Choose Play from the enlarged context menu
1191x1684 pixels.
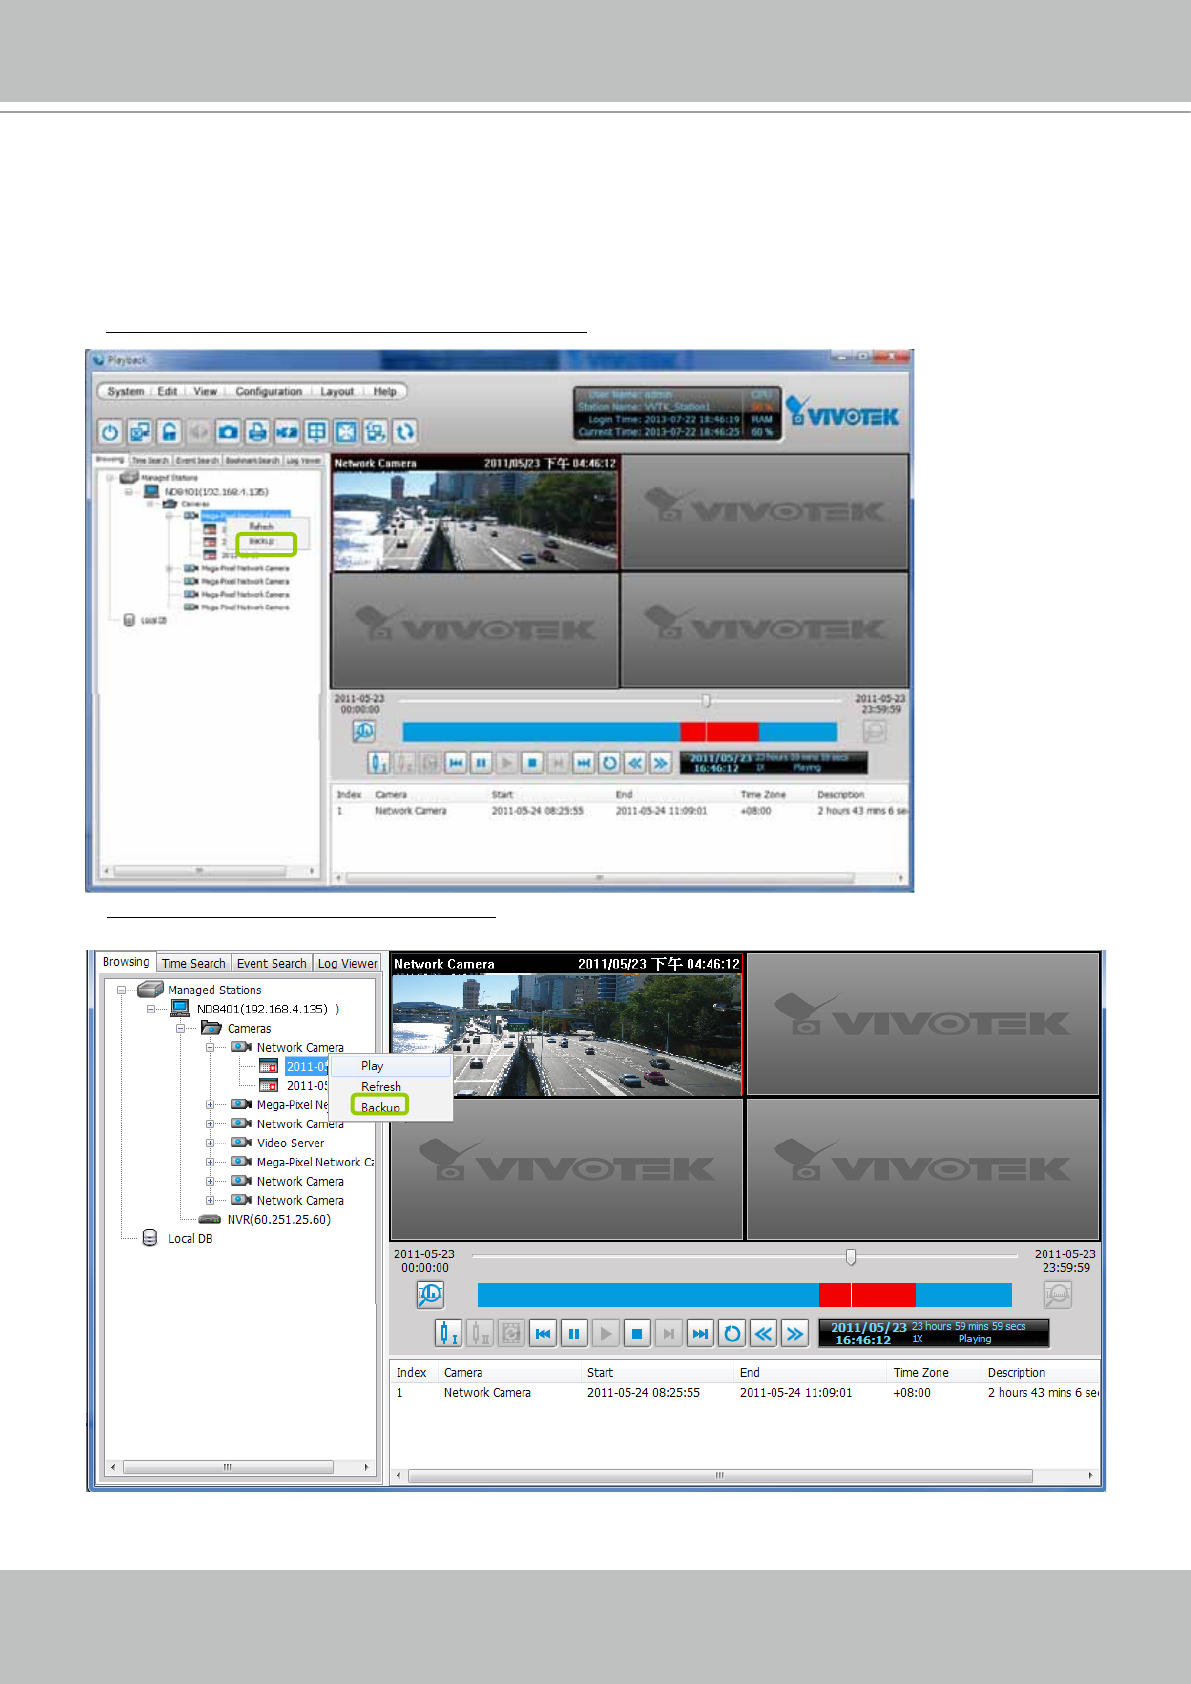pyautogui.click(x=391, y=1066)
